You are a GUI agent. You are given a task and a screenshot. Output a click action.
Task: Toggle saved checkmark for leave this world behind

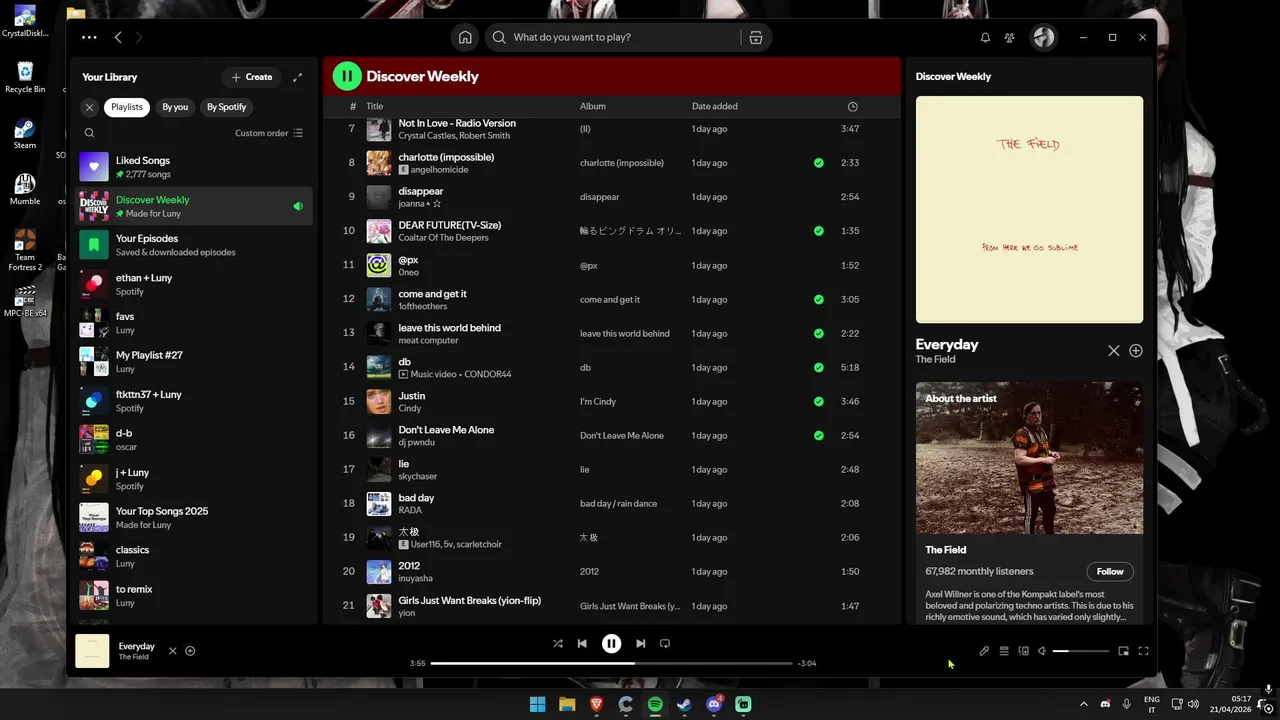[819, 333]
